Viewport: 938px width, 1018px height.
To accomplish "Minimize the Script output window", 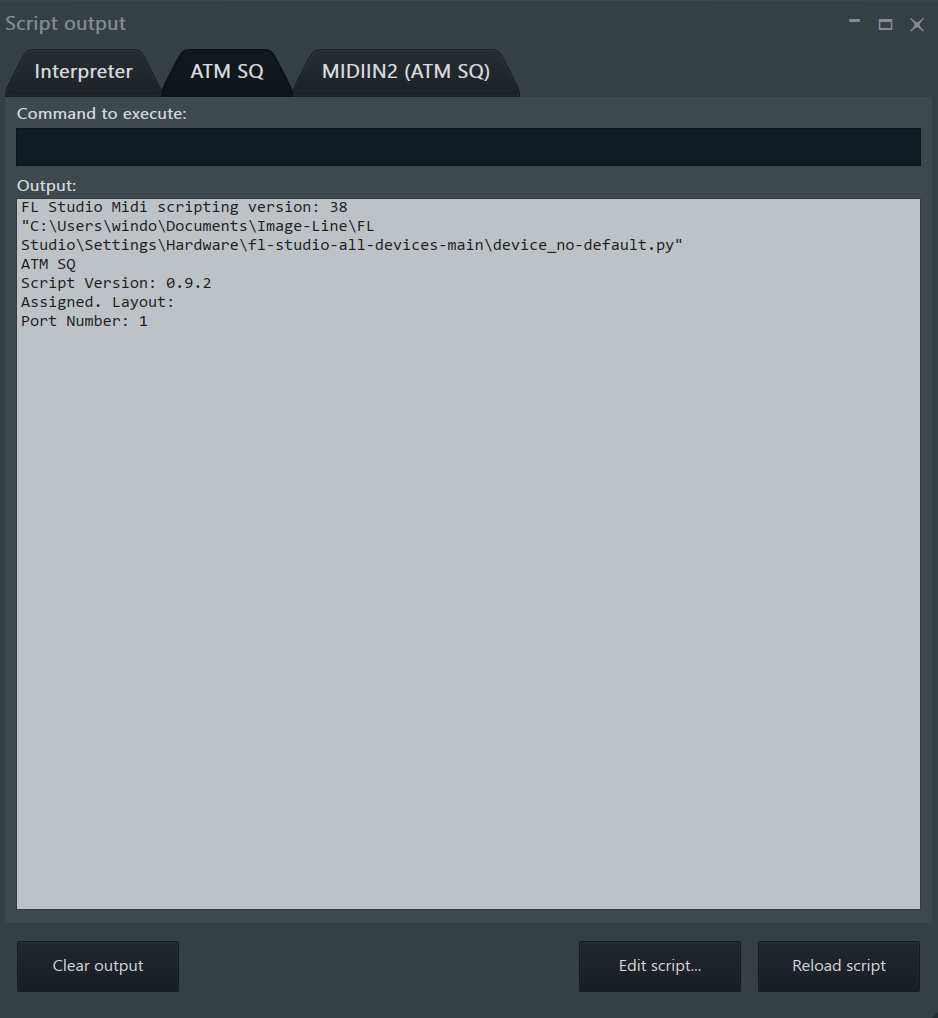I will point(854,23).
